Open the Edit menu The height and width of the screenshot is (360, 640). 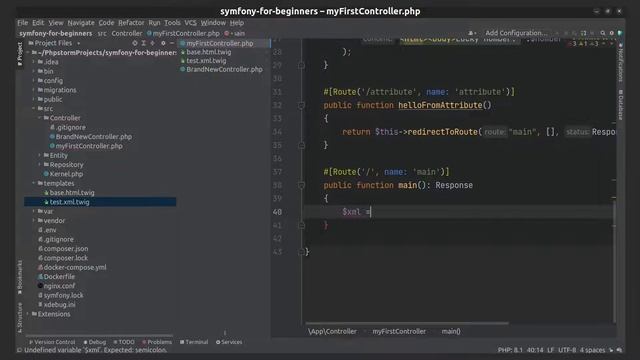tap(38, 23)
